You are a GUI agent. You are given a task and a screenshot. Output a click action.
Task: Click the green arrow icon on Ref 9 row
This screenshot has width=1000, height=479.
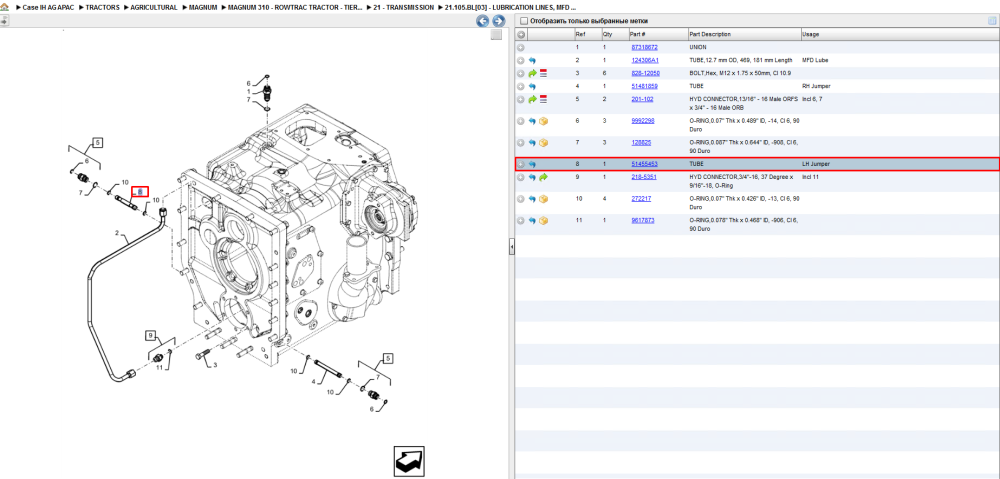click(543, 177)
